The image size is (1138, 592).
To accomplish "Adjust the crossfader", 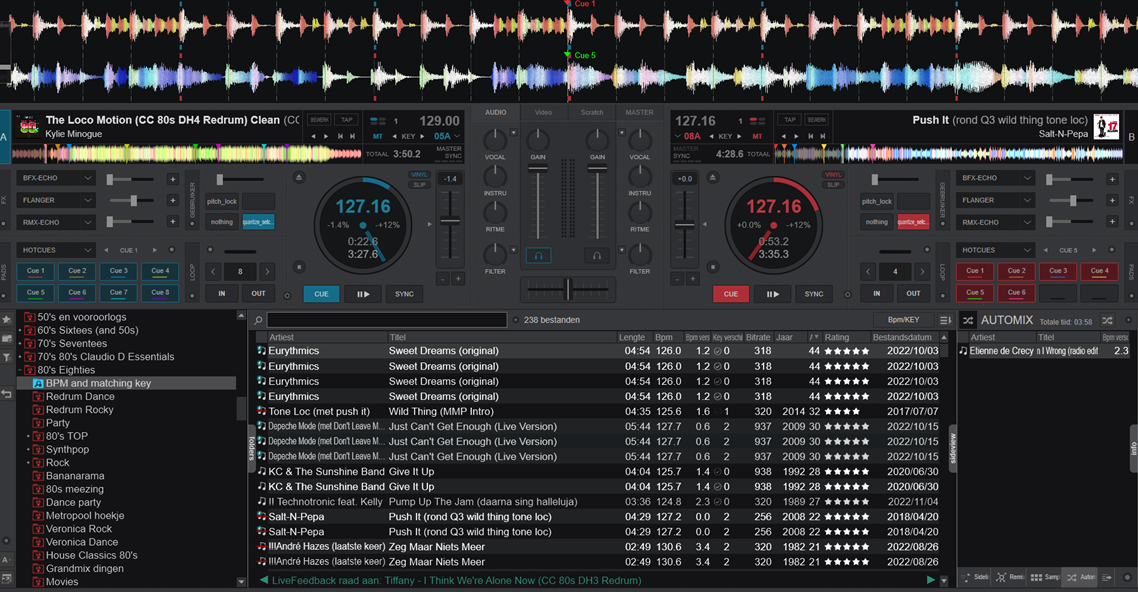I will [x=568, y=289].
